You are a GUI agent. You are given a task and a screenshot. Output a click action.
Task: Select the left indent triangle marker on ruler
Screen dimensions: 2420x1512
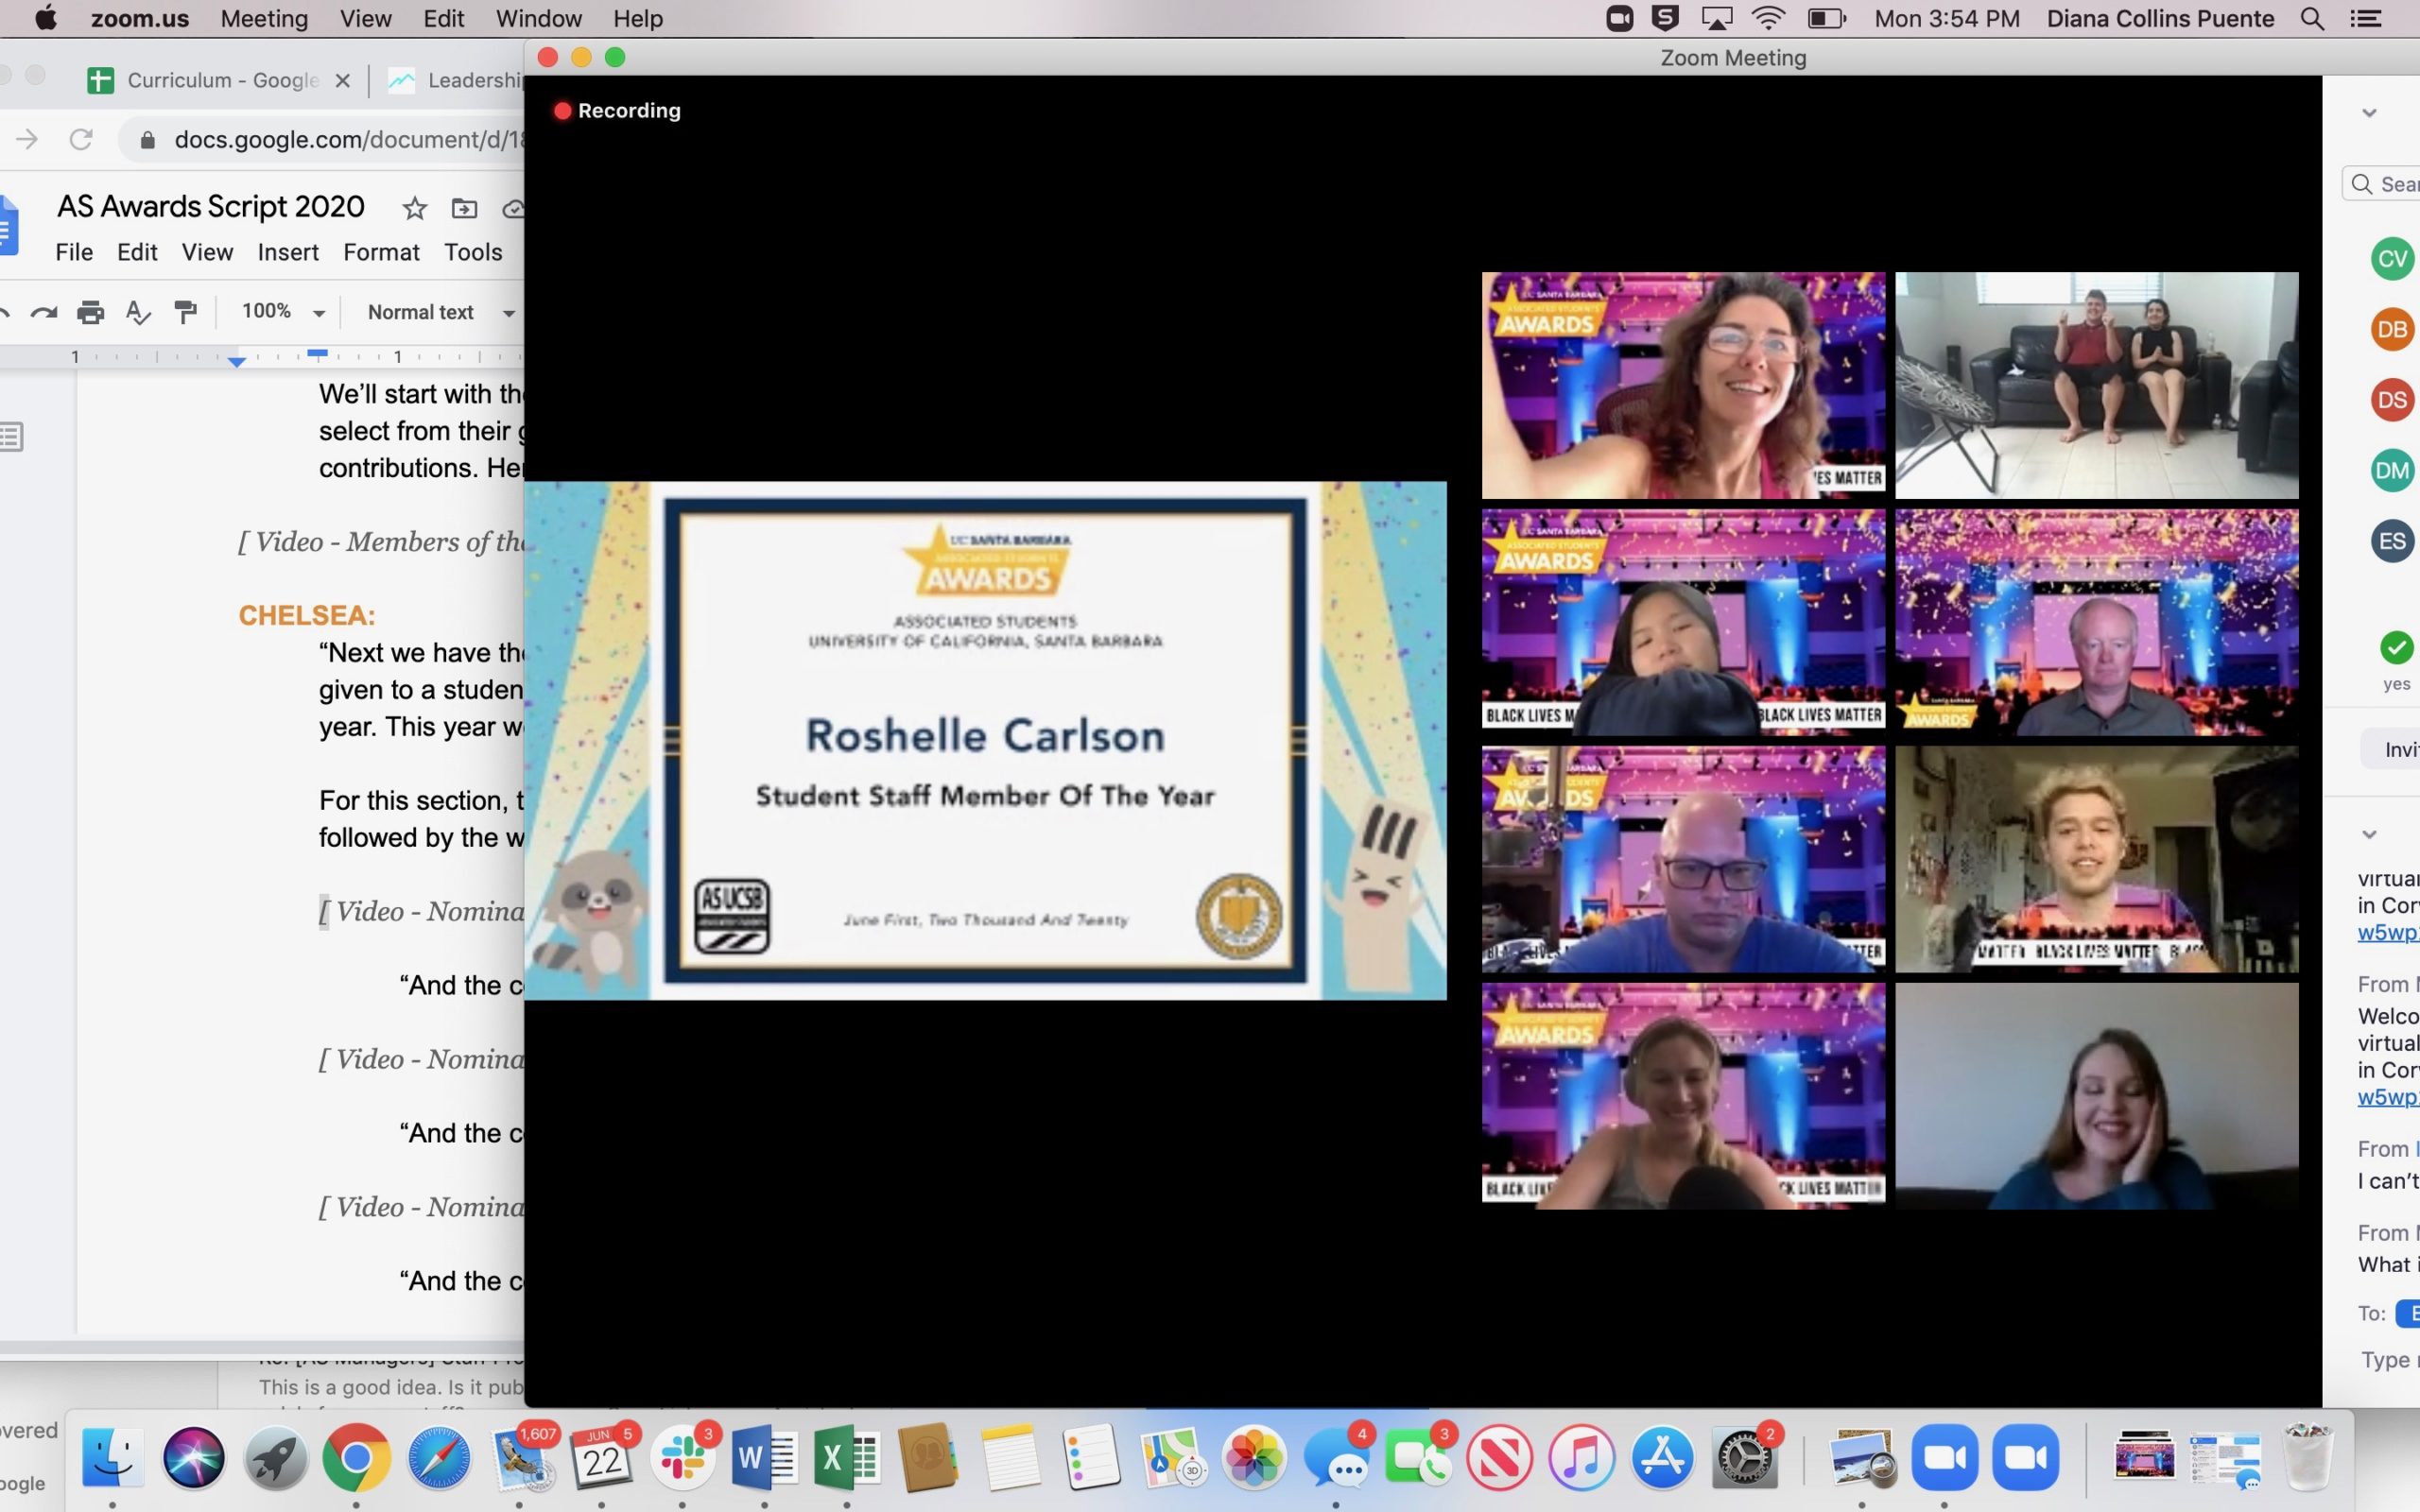tap(237, 362)
